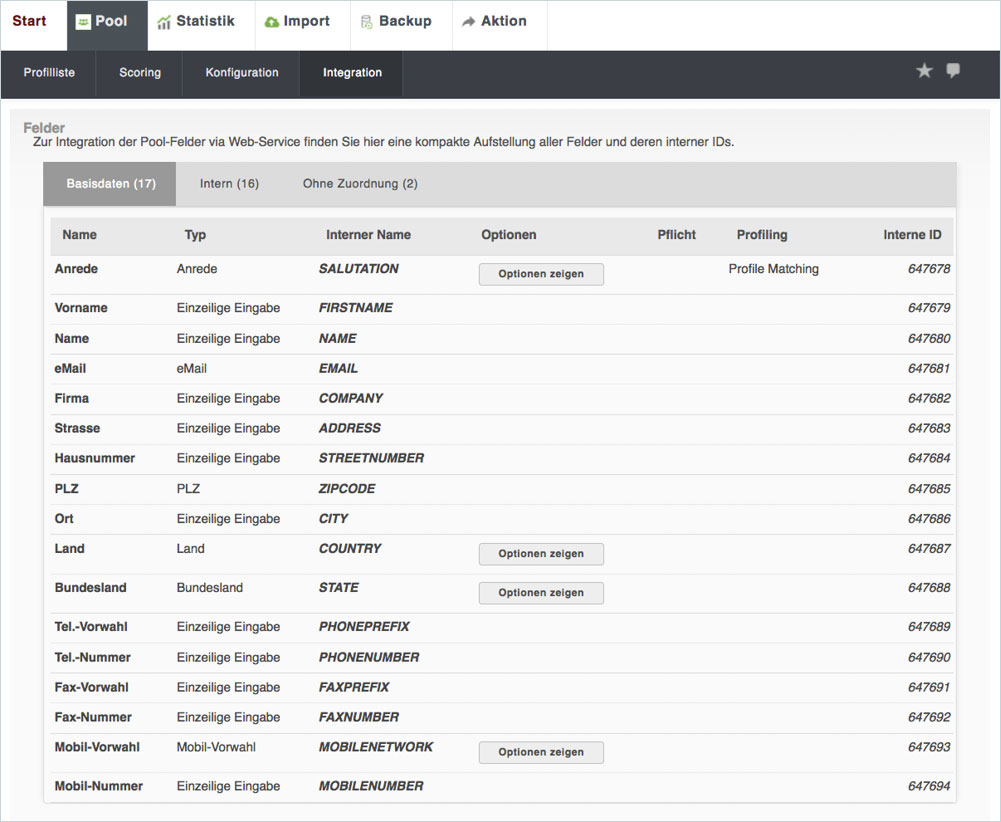Open the Statistik tab

195,22
